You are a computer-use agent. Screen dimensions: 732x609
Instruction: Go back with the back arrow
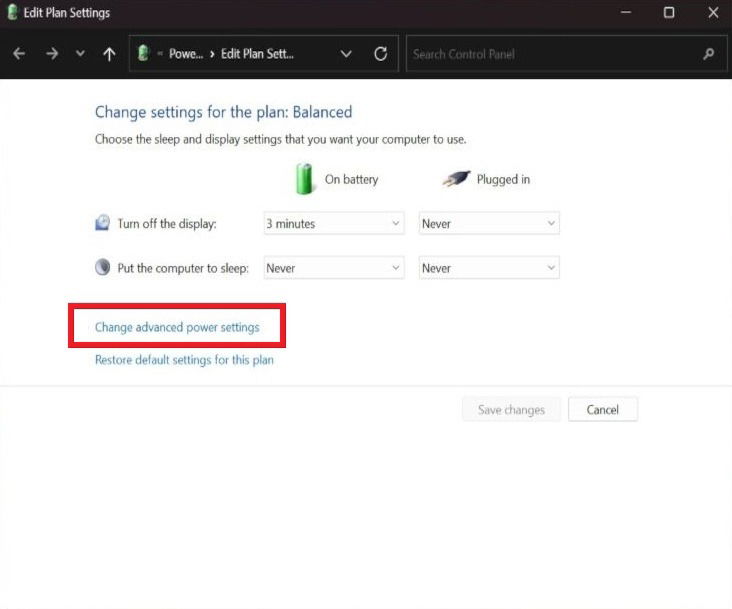(x=19, y=54)
